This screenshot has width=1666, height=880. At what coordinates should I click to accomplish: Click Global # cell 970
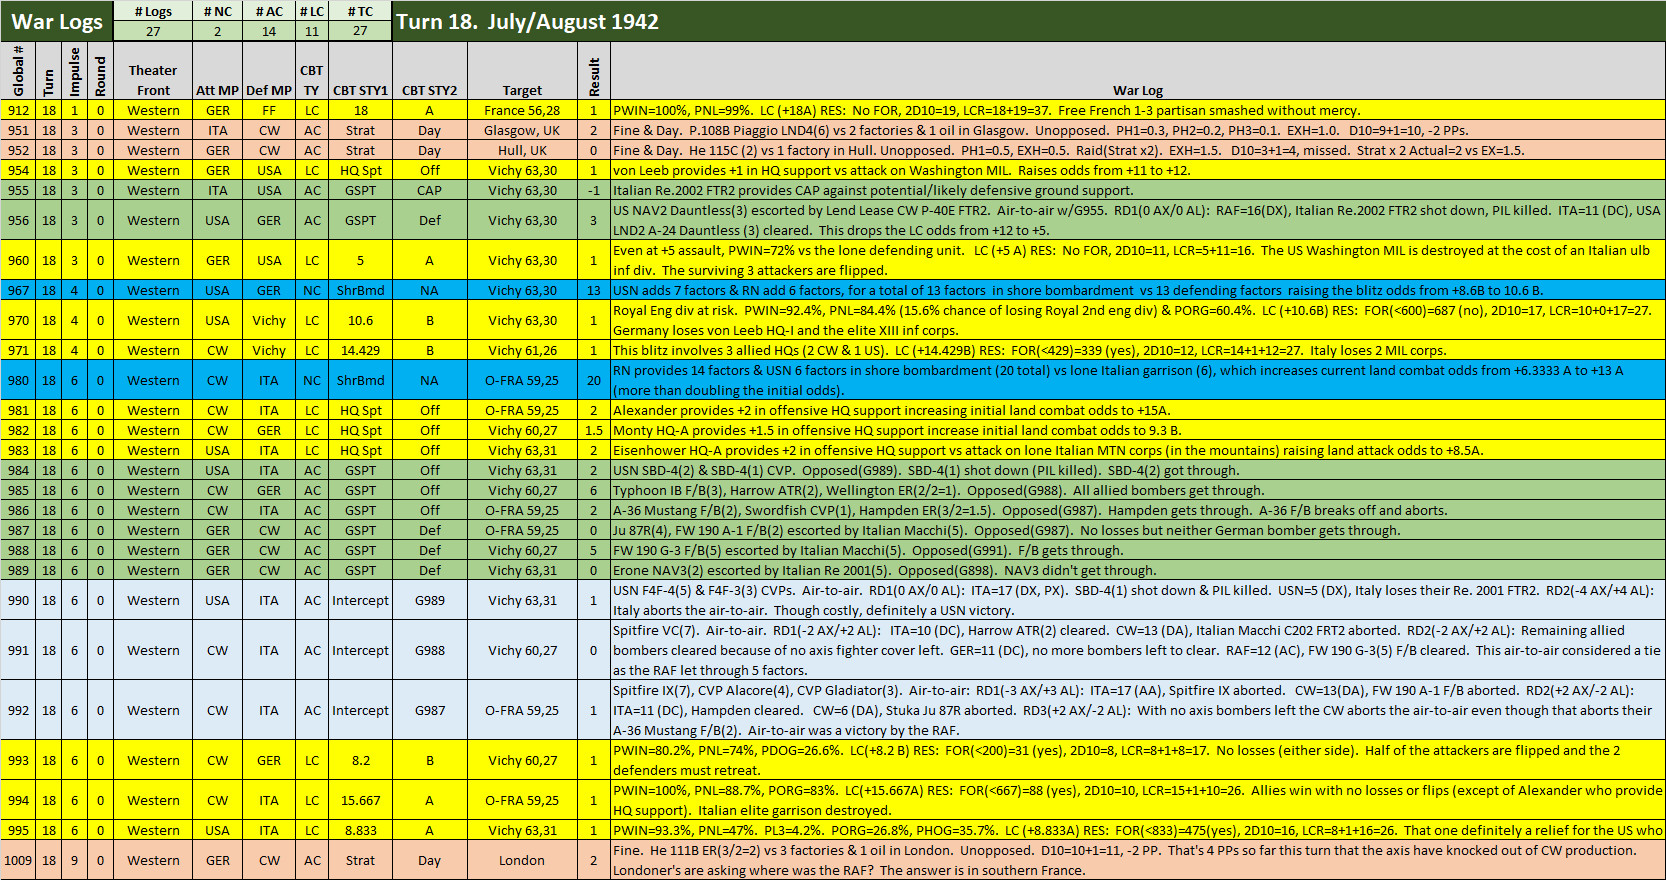pos(18,320)
